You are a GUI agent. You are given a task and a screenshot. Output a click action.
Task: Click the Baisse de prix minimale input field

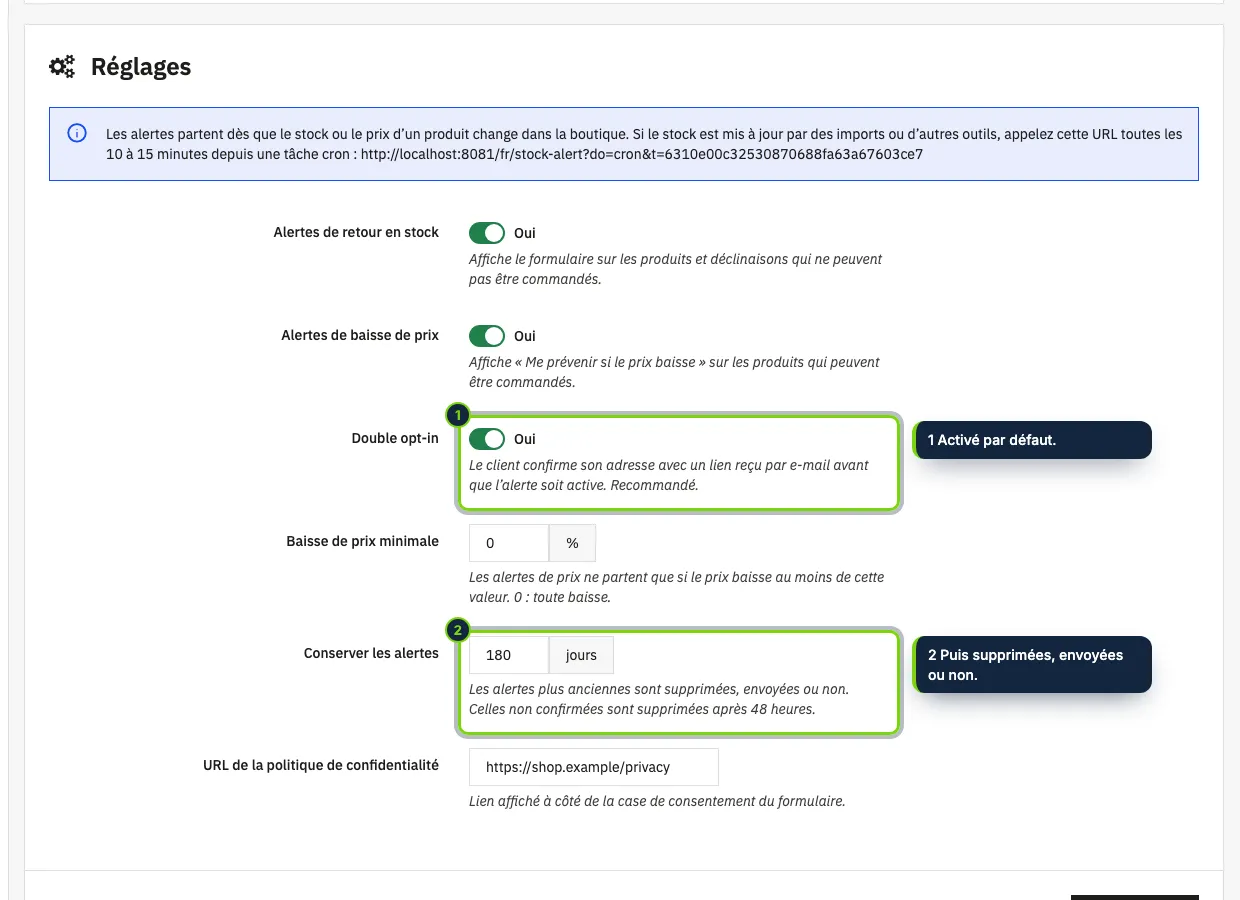pos(509,543)
